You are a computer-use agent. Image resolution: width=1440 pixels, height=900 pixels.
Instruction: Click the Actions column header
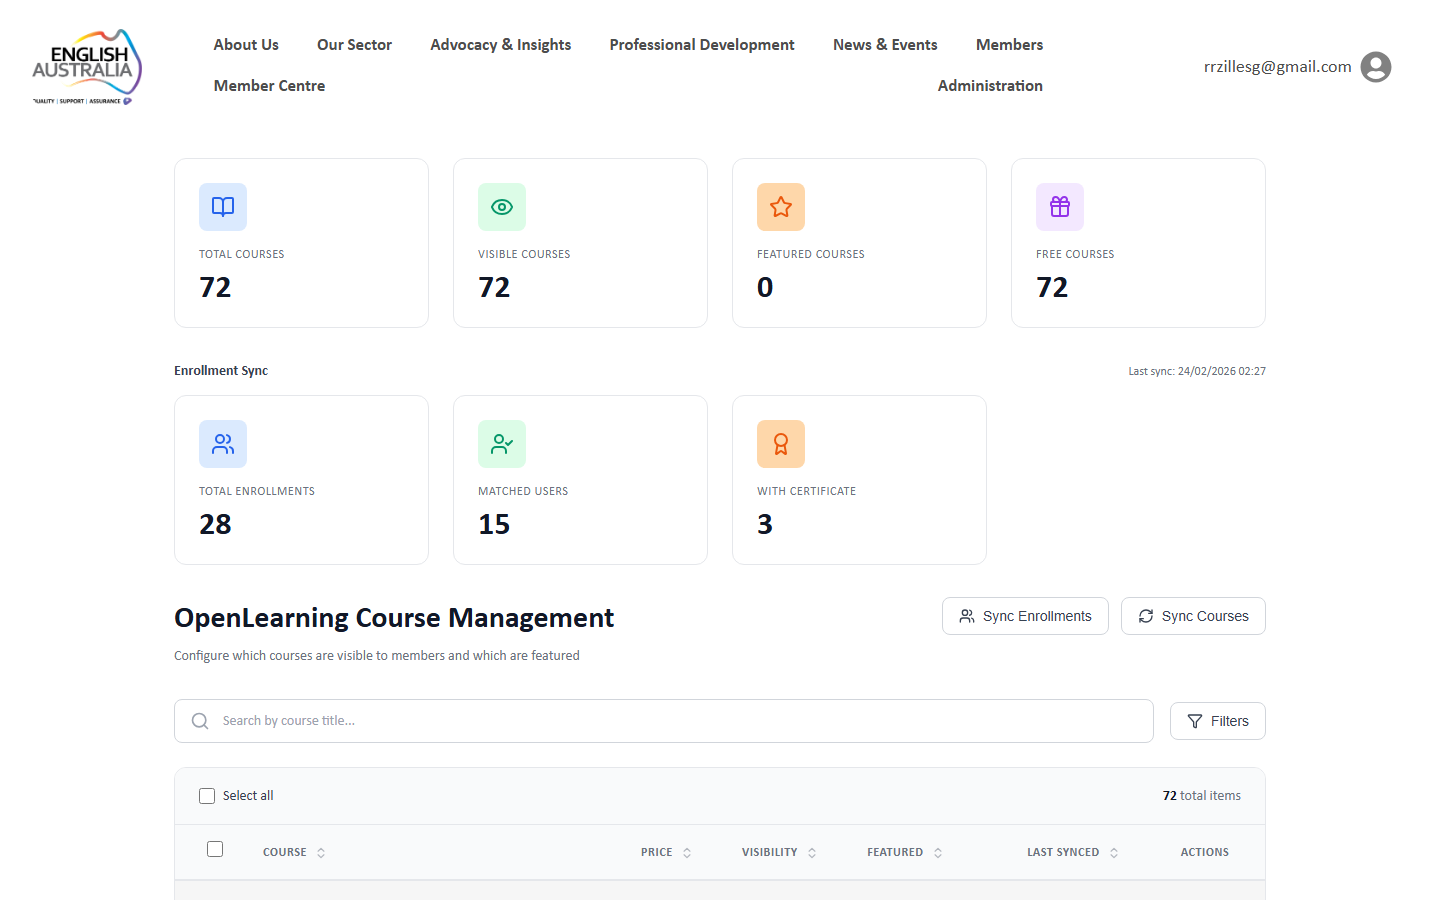[x=1204, y=852]
